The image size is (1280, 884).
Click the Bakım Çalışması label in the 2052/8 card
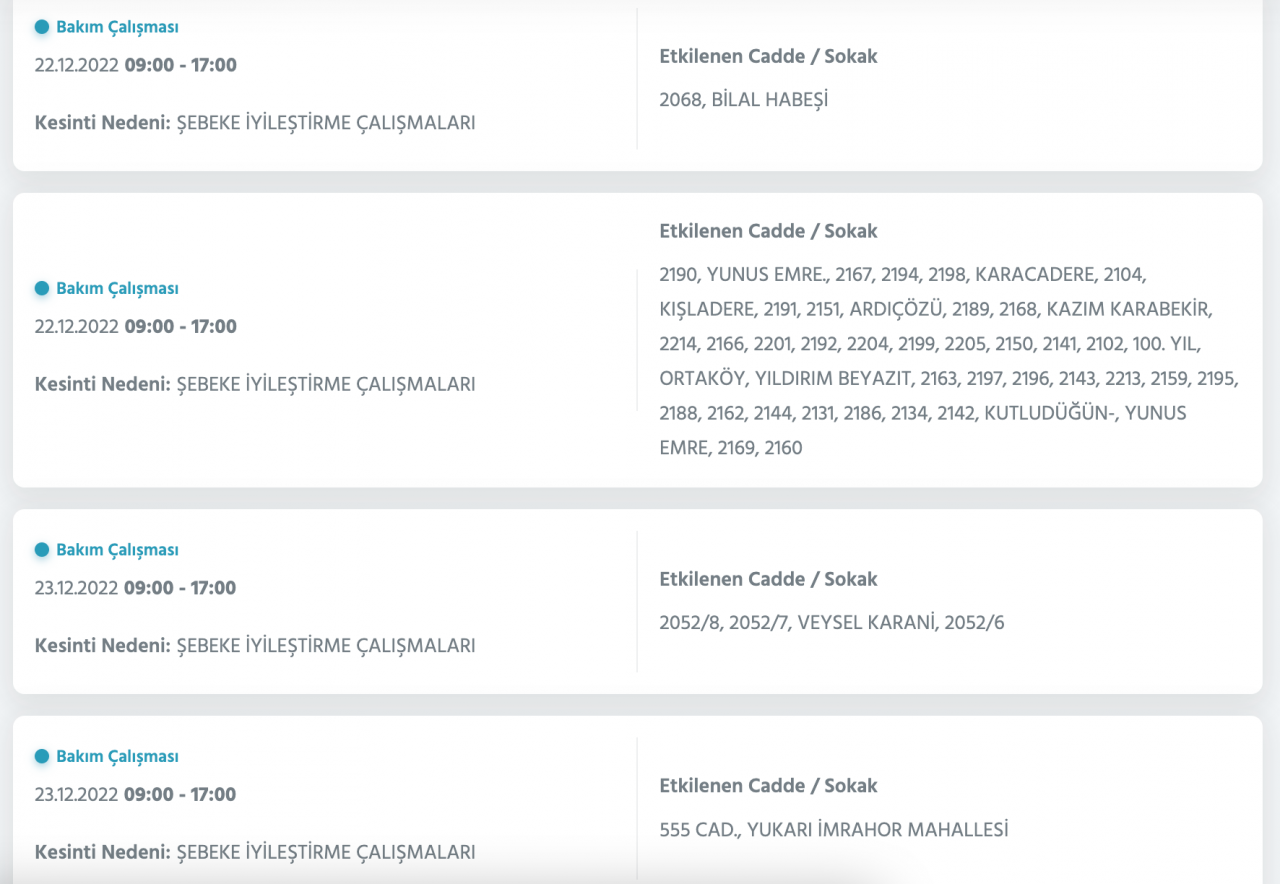pyautogui.click(x=117, y=550)
